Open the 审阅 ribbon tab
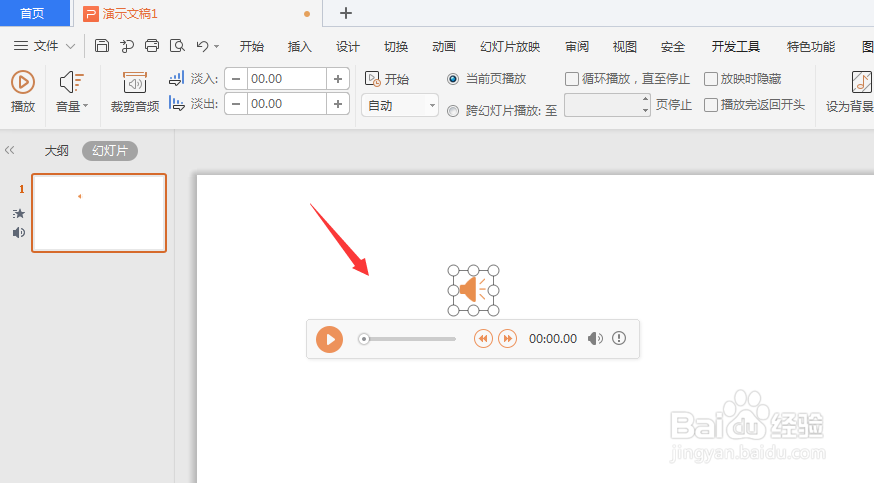874x483 pixels. pyautogui.click(x=577, y=46)
